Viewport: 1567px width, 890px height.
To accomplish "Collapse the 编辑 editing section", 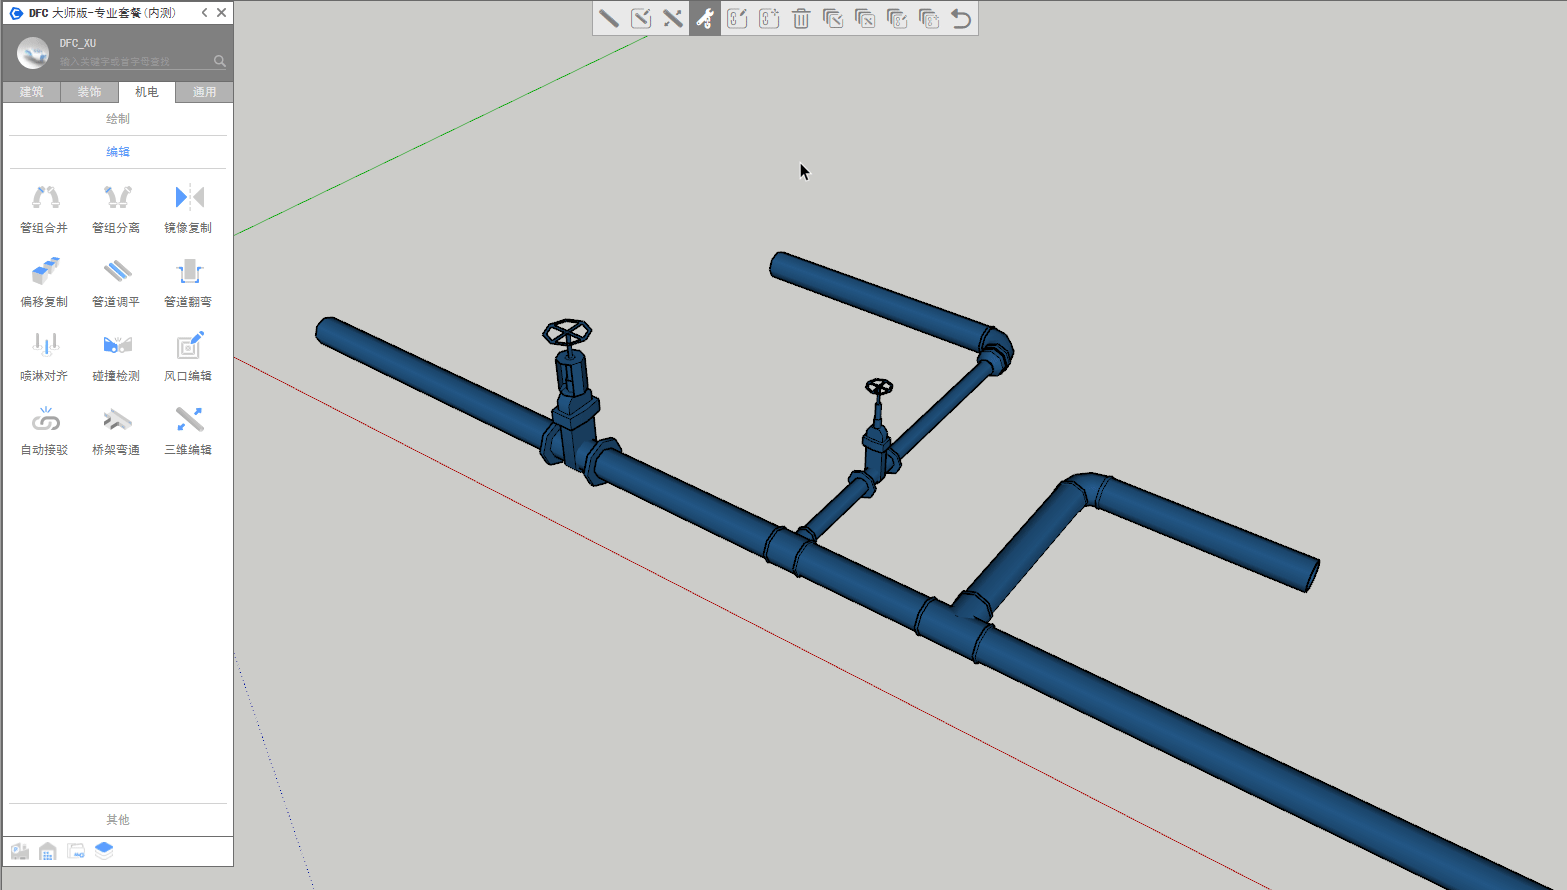I will [118, 152].
